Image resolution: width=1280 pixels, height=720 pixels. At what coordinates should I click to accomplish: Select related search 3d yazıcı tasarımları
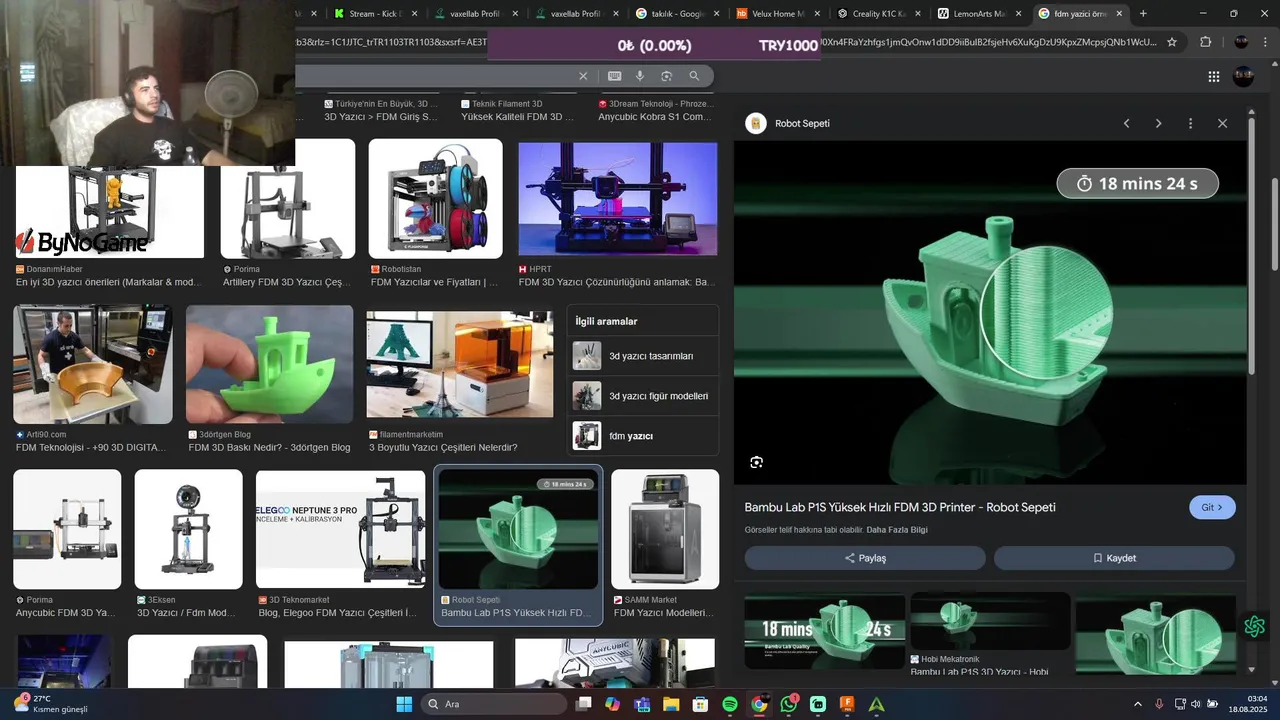(x=643, y=356)
